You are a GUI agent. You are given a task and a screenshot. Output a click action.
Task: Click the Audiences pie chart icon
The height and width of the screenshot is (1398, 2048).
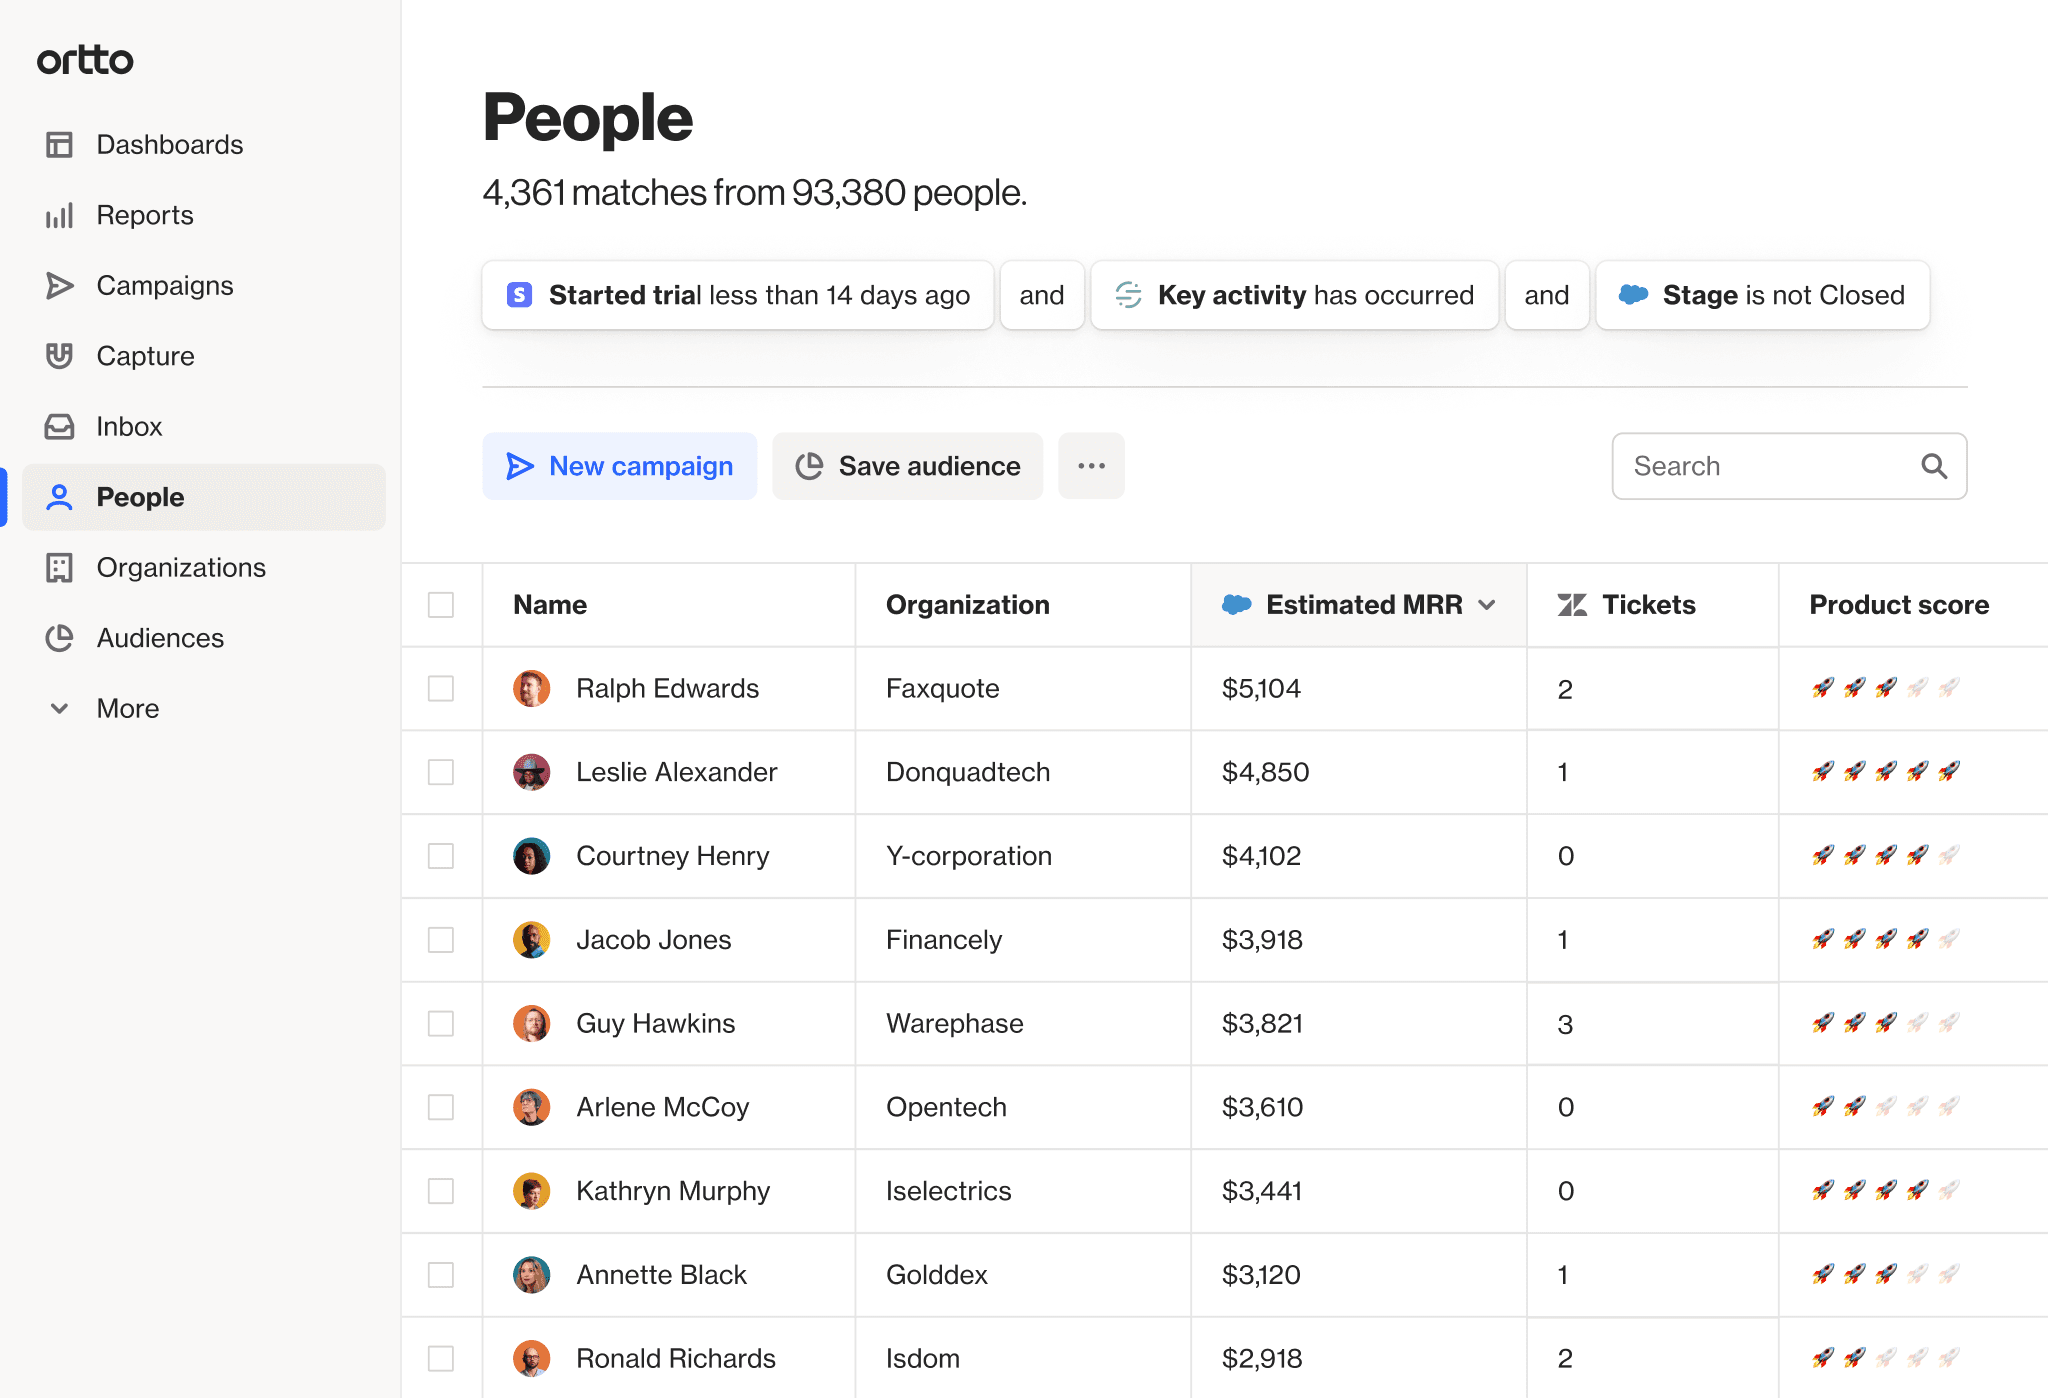point(60,638)
